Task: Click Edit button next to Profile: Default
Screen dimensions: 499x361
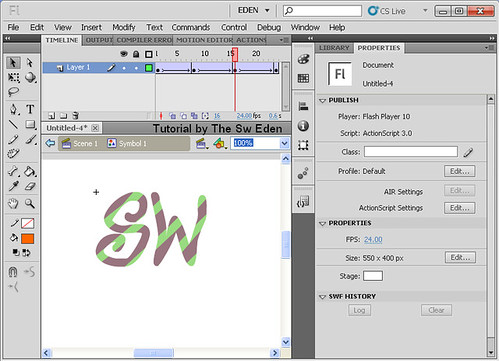Action: 460,171
